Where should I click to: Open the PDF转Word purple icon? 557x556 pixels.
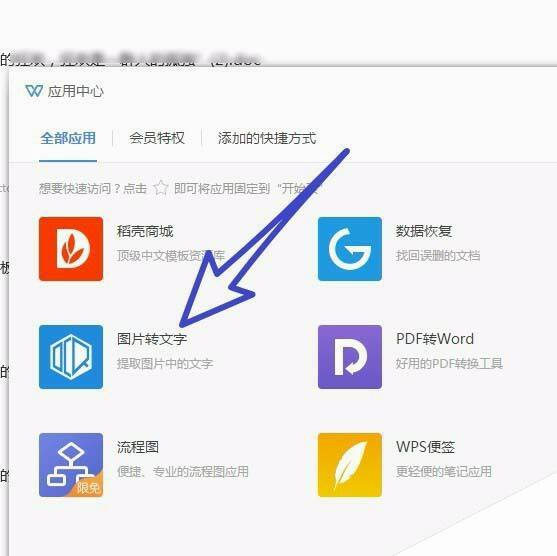coord(350,357)
